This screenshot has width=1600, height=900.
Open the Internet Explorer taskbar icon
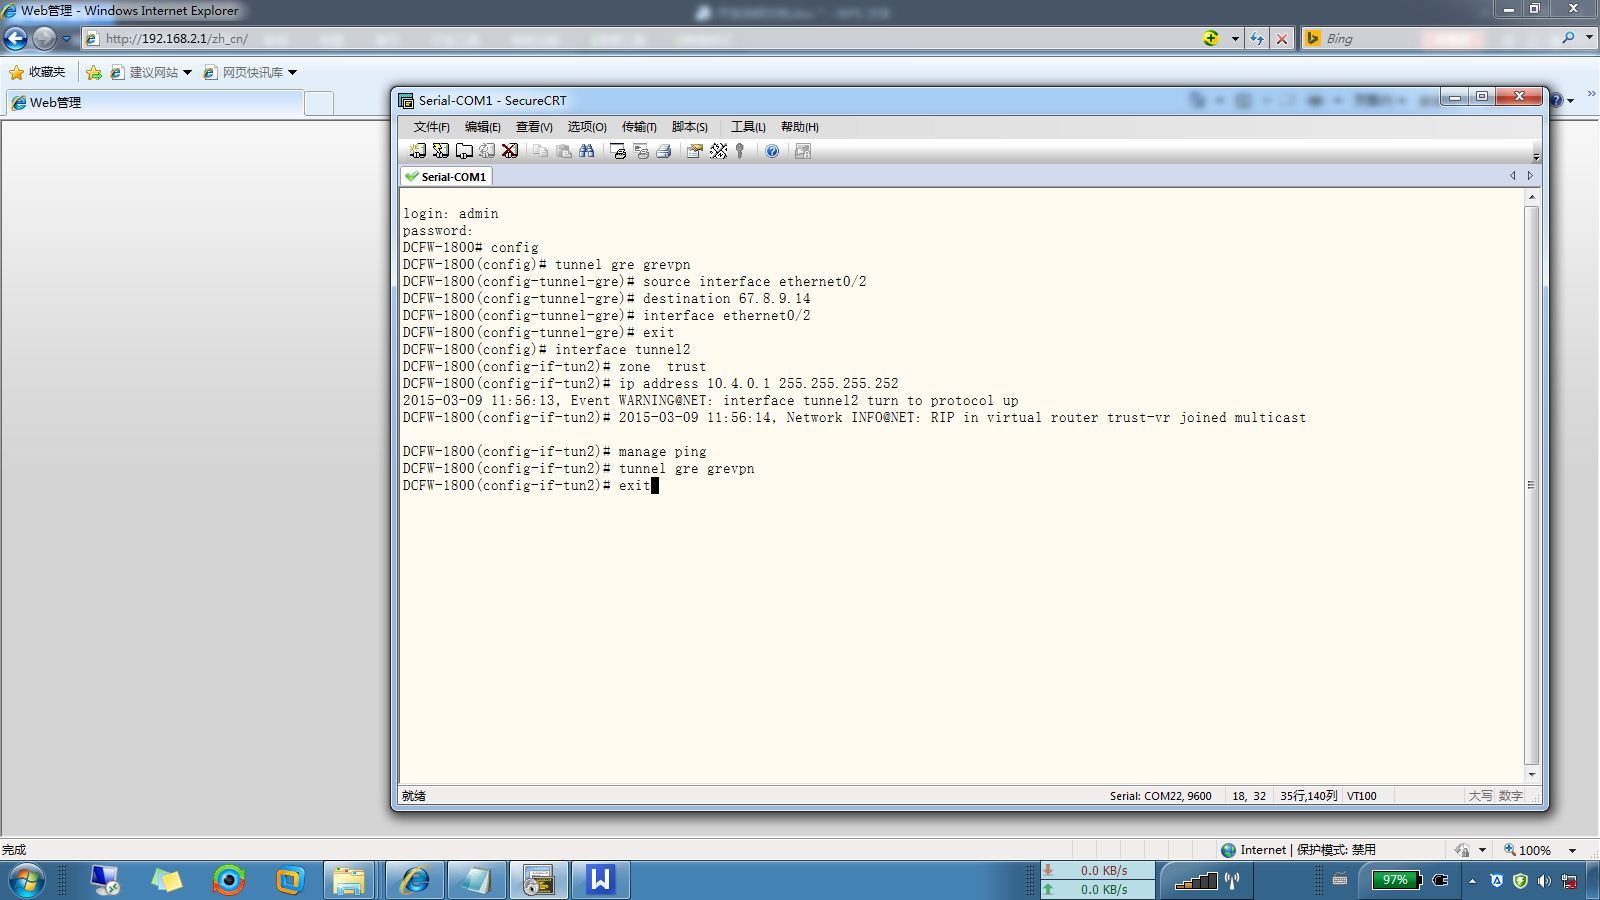tap(414, 880)
